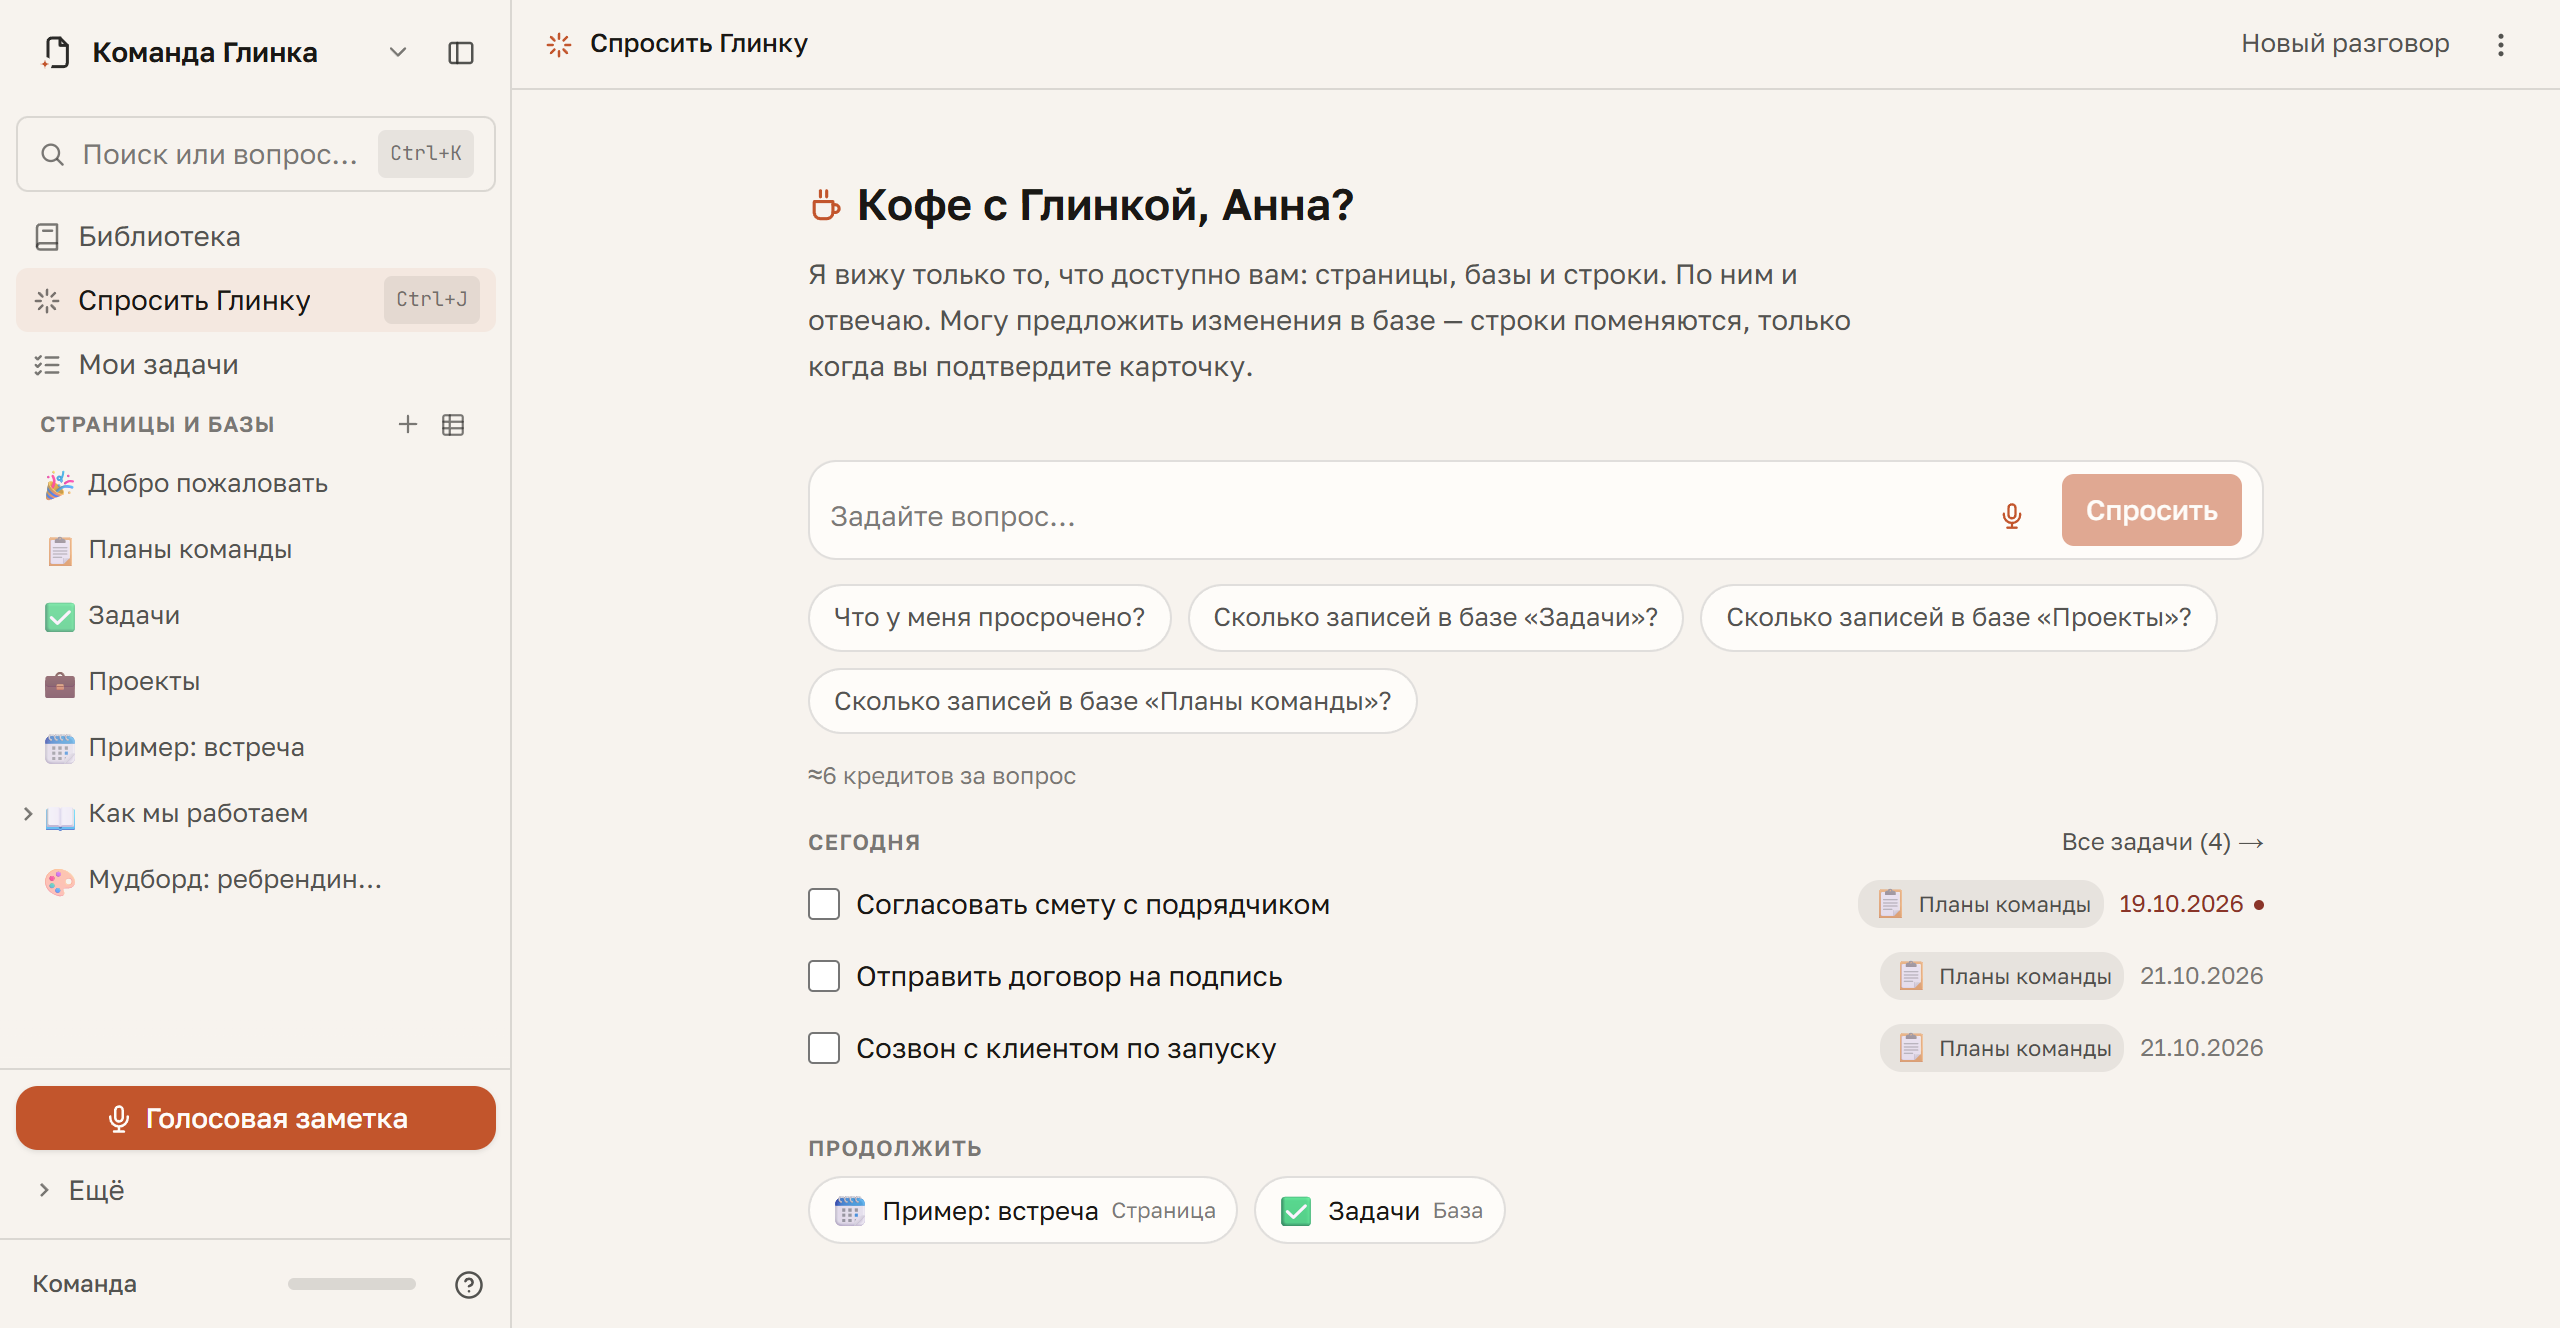This screenshot has width=2560, height=1328.
Task: Select suggestion Что у меня просрочено?
Action: [x=989, y=618]
